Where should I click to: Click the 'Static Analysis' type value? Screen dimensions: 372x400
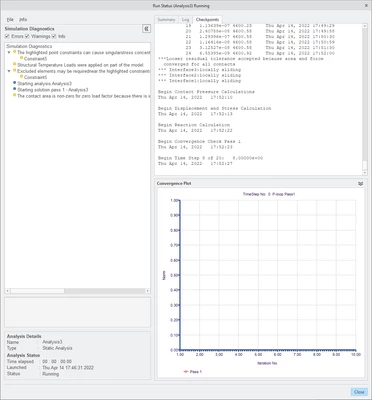pos(57,348)
